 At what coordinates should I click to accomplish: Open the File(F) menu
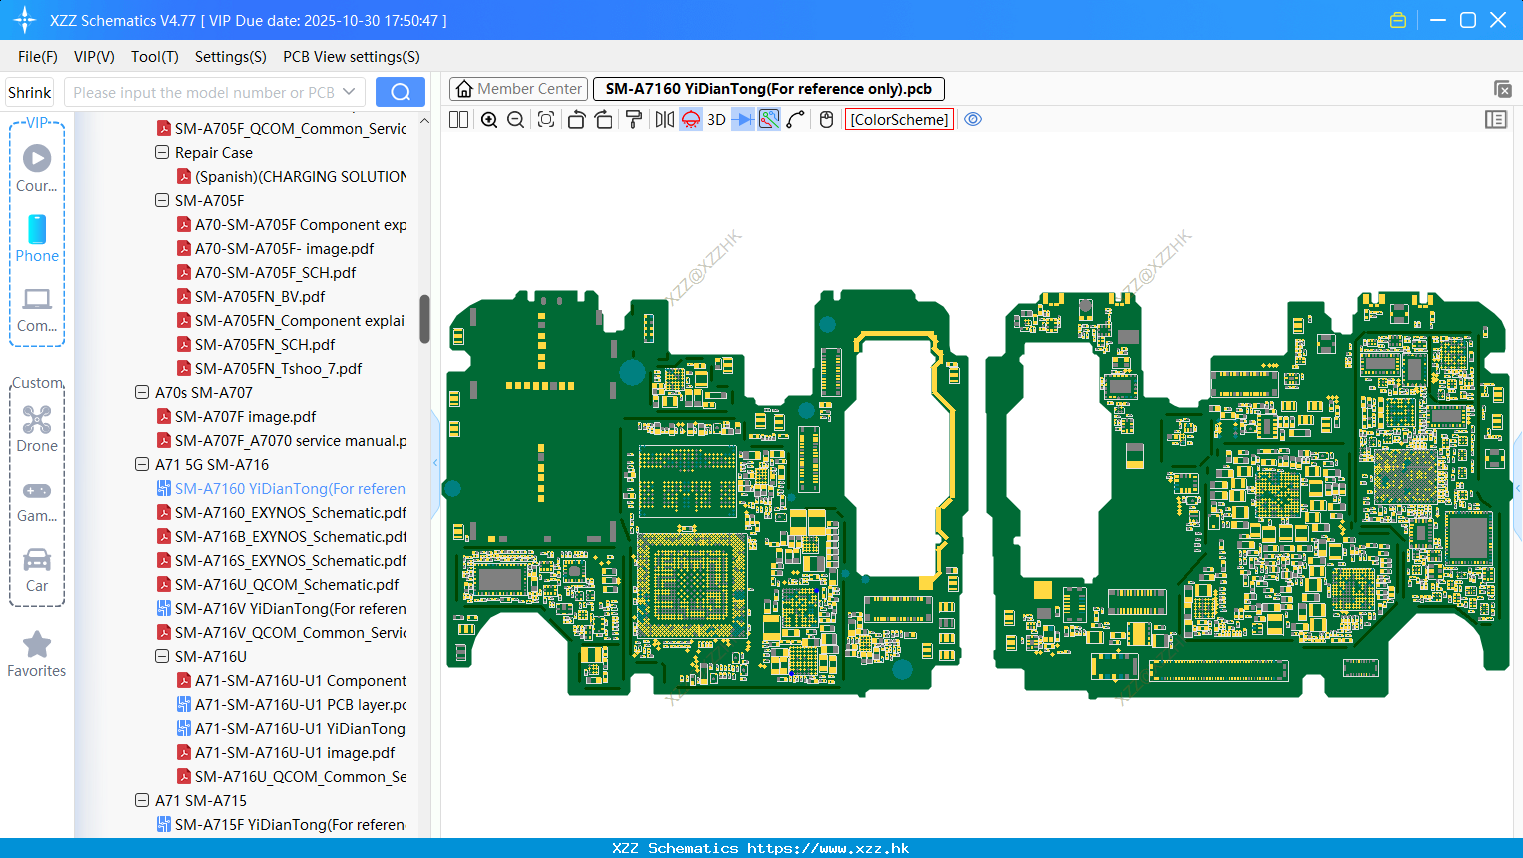(38, 57)
